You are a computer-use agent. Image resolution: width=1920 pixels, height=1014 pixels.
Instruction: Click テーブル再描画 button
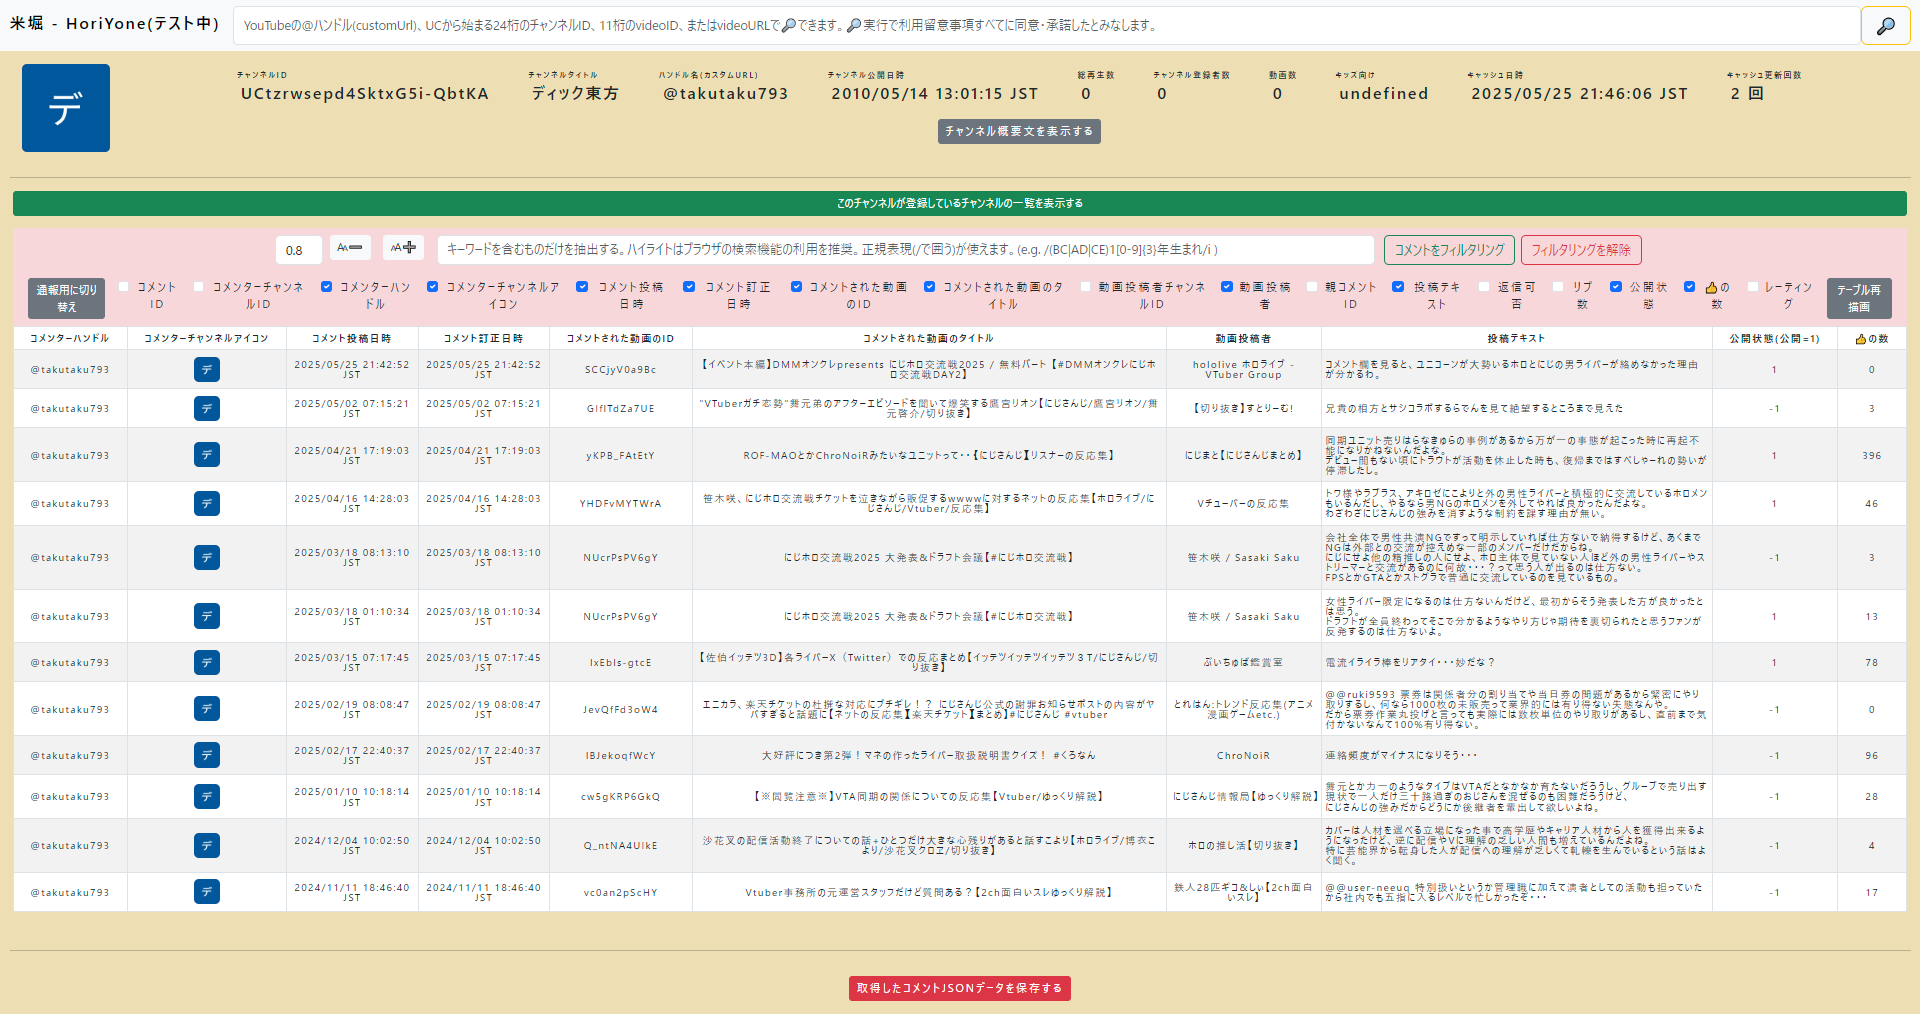click(x=1859, y=298)
